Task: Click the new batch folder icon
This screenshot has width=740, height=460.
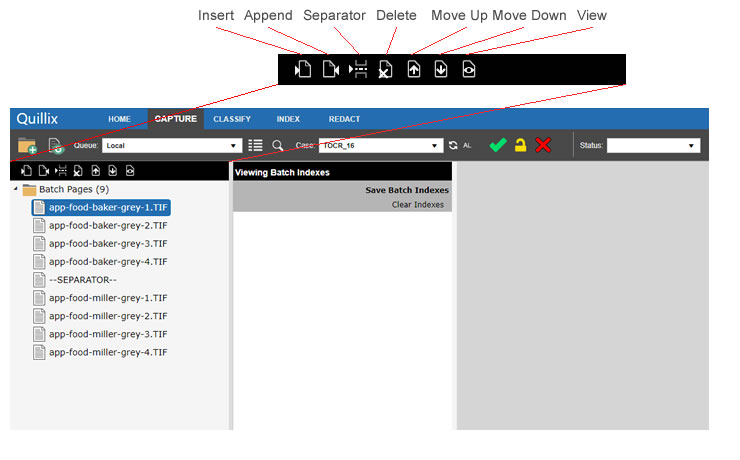Action: pyautogui.click(x=27, y=146)
